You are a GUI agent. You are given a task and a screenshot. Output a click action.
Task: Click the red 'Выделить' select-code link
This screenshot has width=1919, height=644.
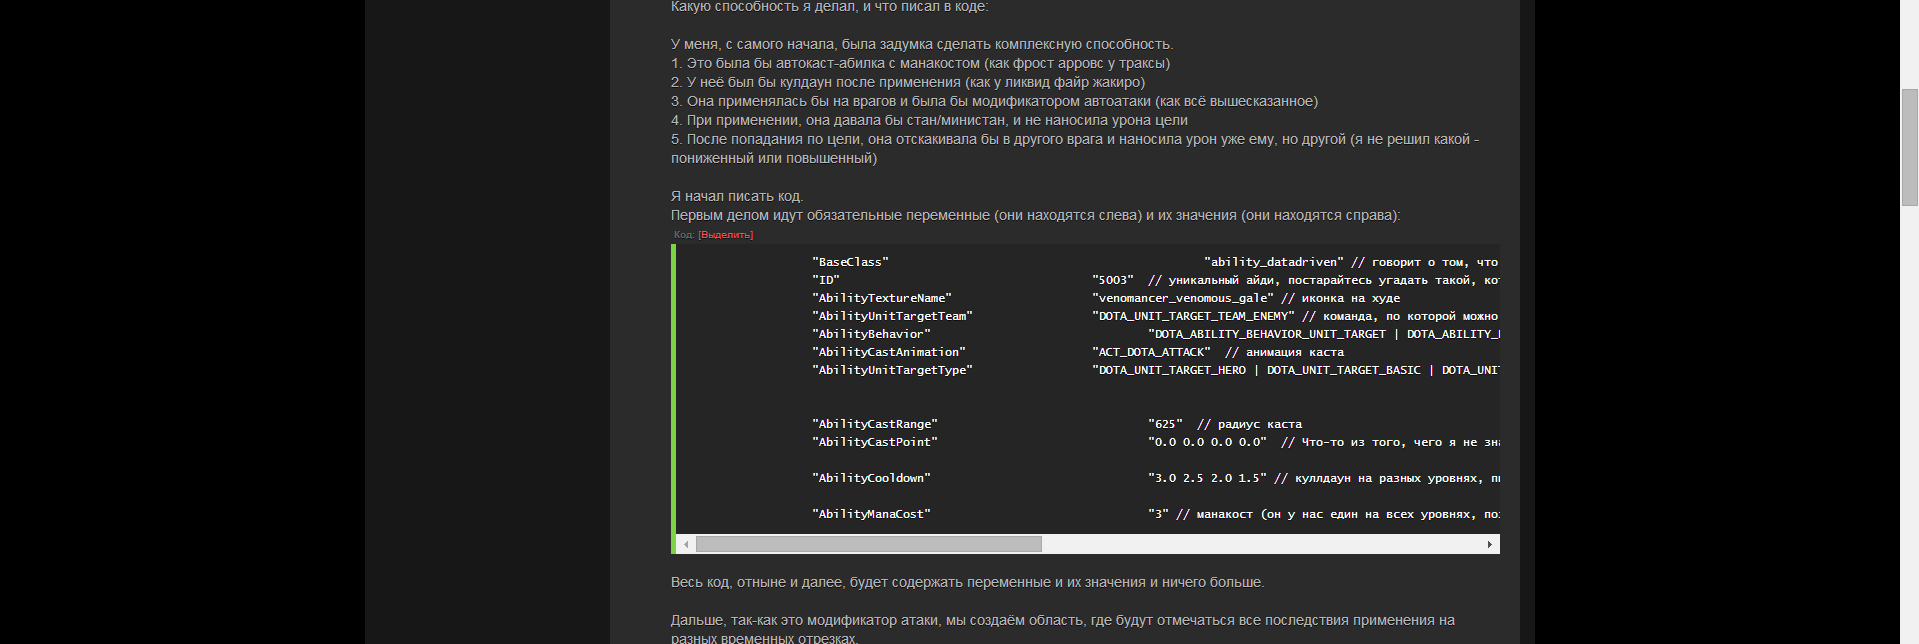coord(725,235)
